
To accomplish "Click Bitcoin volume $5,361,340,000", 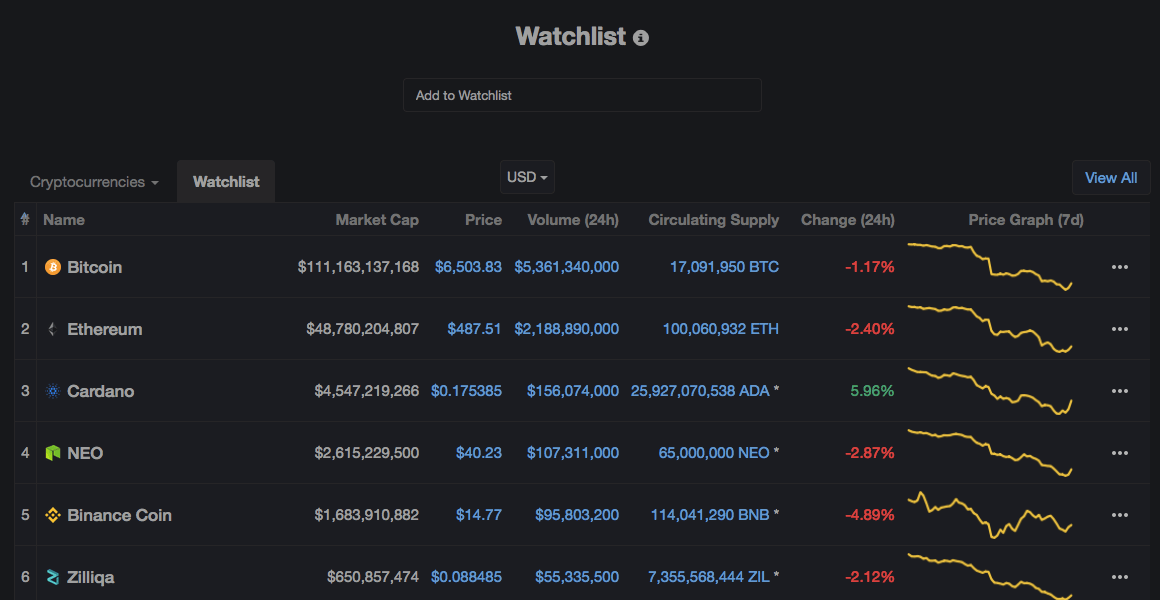I will (x=567, y=267).
